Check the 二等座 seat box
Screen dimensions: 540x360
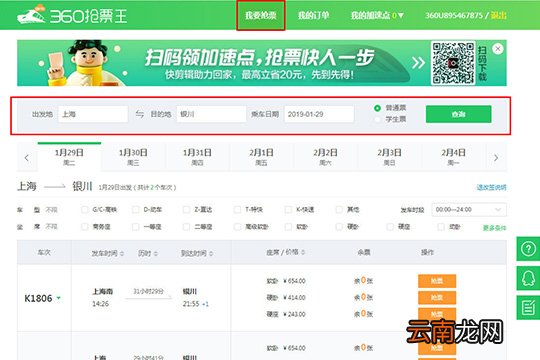[x=186, y=227]
